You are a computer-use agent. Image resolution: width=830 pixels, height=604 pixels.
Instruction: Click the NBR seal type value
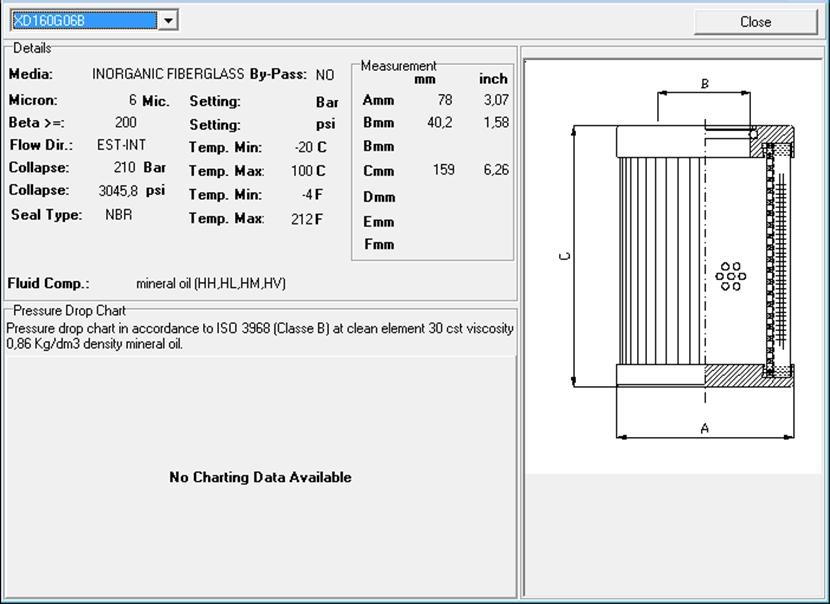[118, 214]
